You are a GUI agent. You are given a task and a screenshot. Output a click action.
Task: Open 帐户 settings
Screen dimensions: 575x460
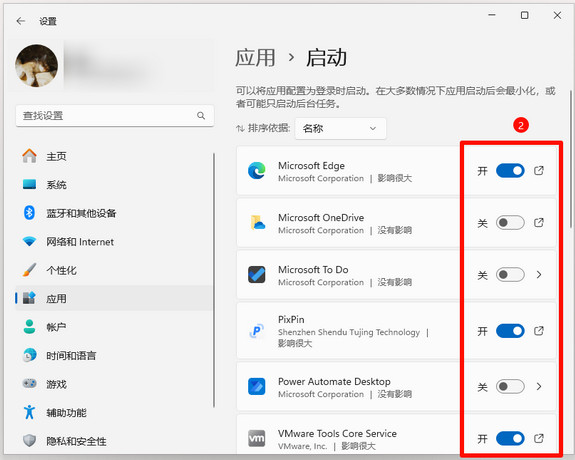tap(114, 327)
